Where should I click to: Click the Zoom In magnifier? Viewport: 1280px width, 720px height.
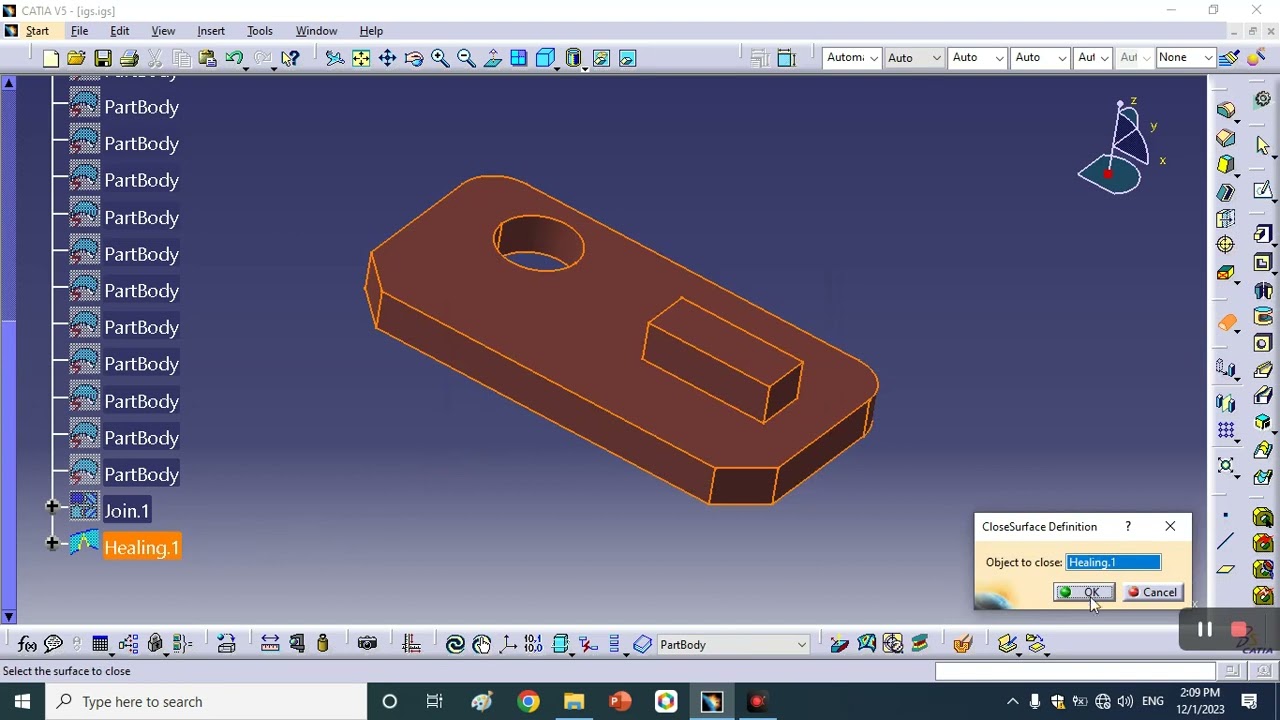point(440,58)
